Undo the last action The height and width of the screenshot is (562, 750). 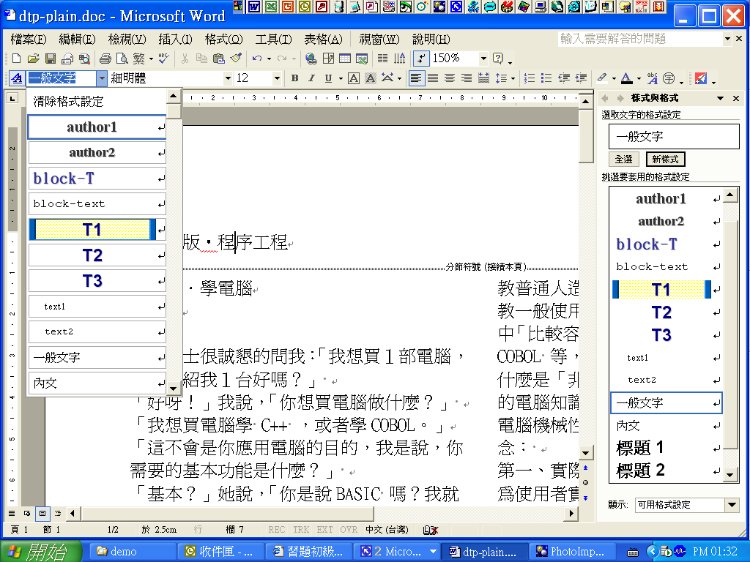(257, 59)
